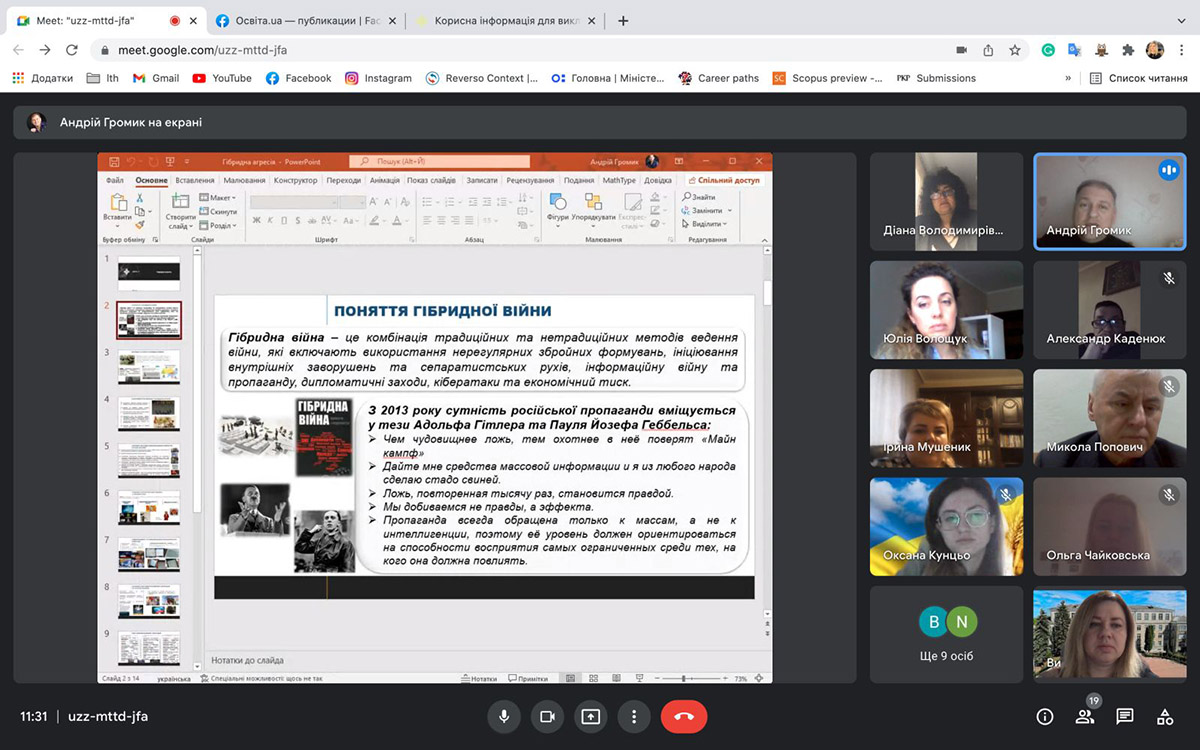Screen dimensions: 1200x750
Task: Toggle the camera on or off
Action: pyautogui.click(x=547, y=716)
